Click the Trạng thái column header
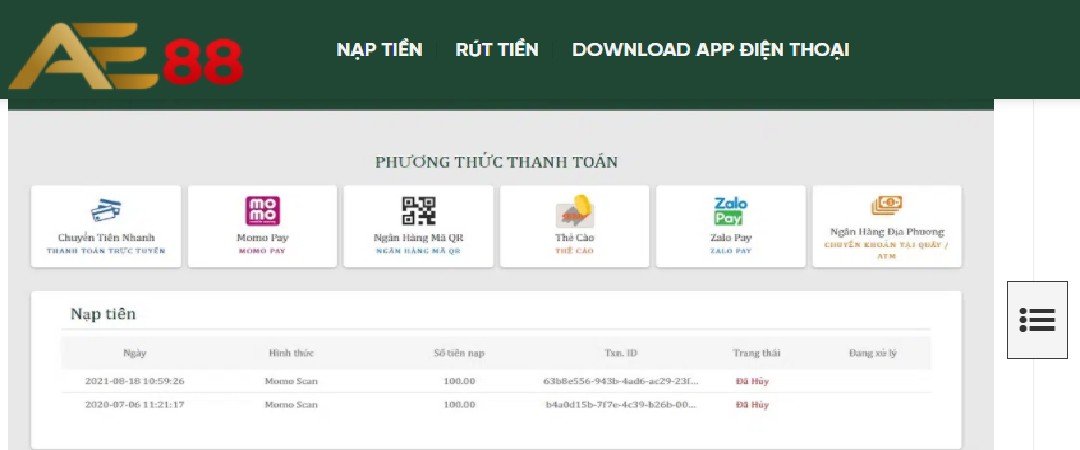 pyautogui.click(x=756, y=353)
